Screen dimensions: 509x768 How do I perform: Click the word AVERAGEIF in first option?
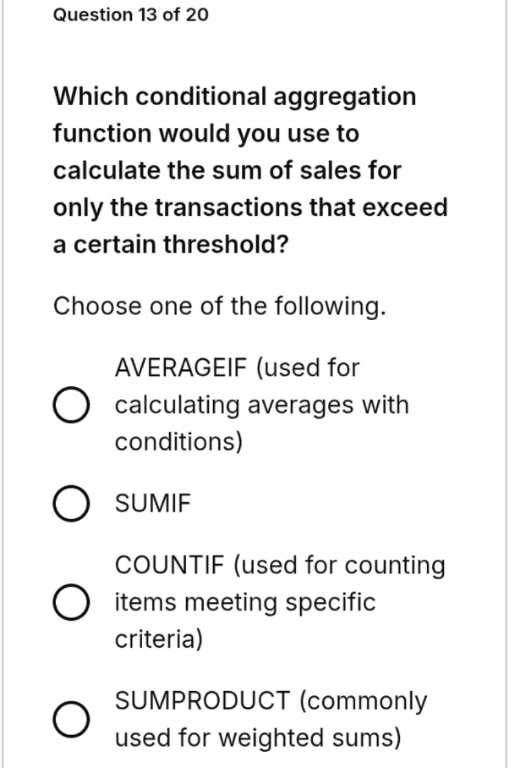(181, 367)
